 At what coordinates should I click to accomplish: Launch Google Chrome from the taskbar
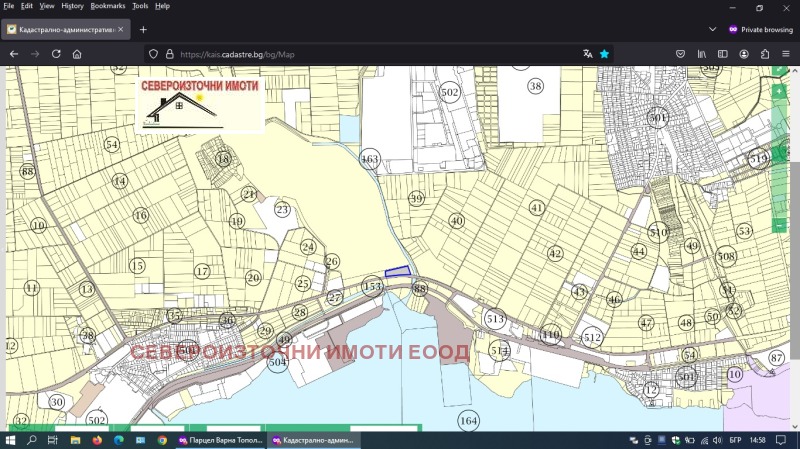tap(162, 440)
